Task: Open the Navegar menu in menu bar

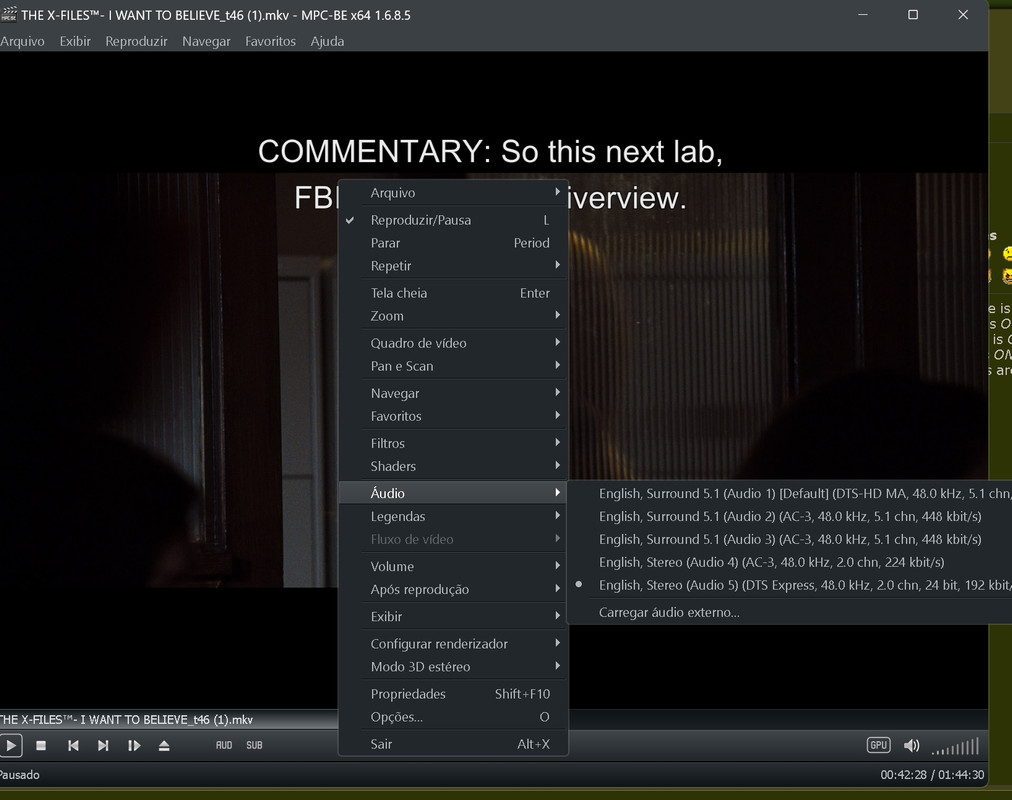Action: [x=206, y=41]
